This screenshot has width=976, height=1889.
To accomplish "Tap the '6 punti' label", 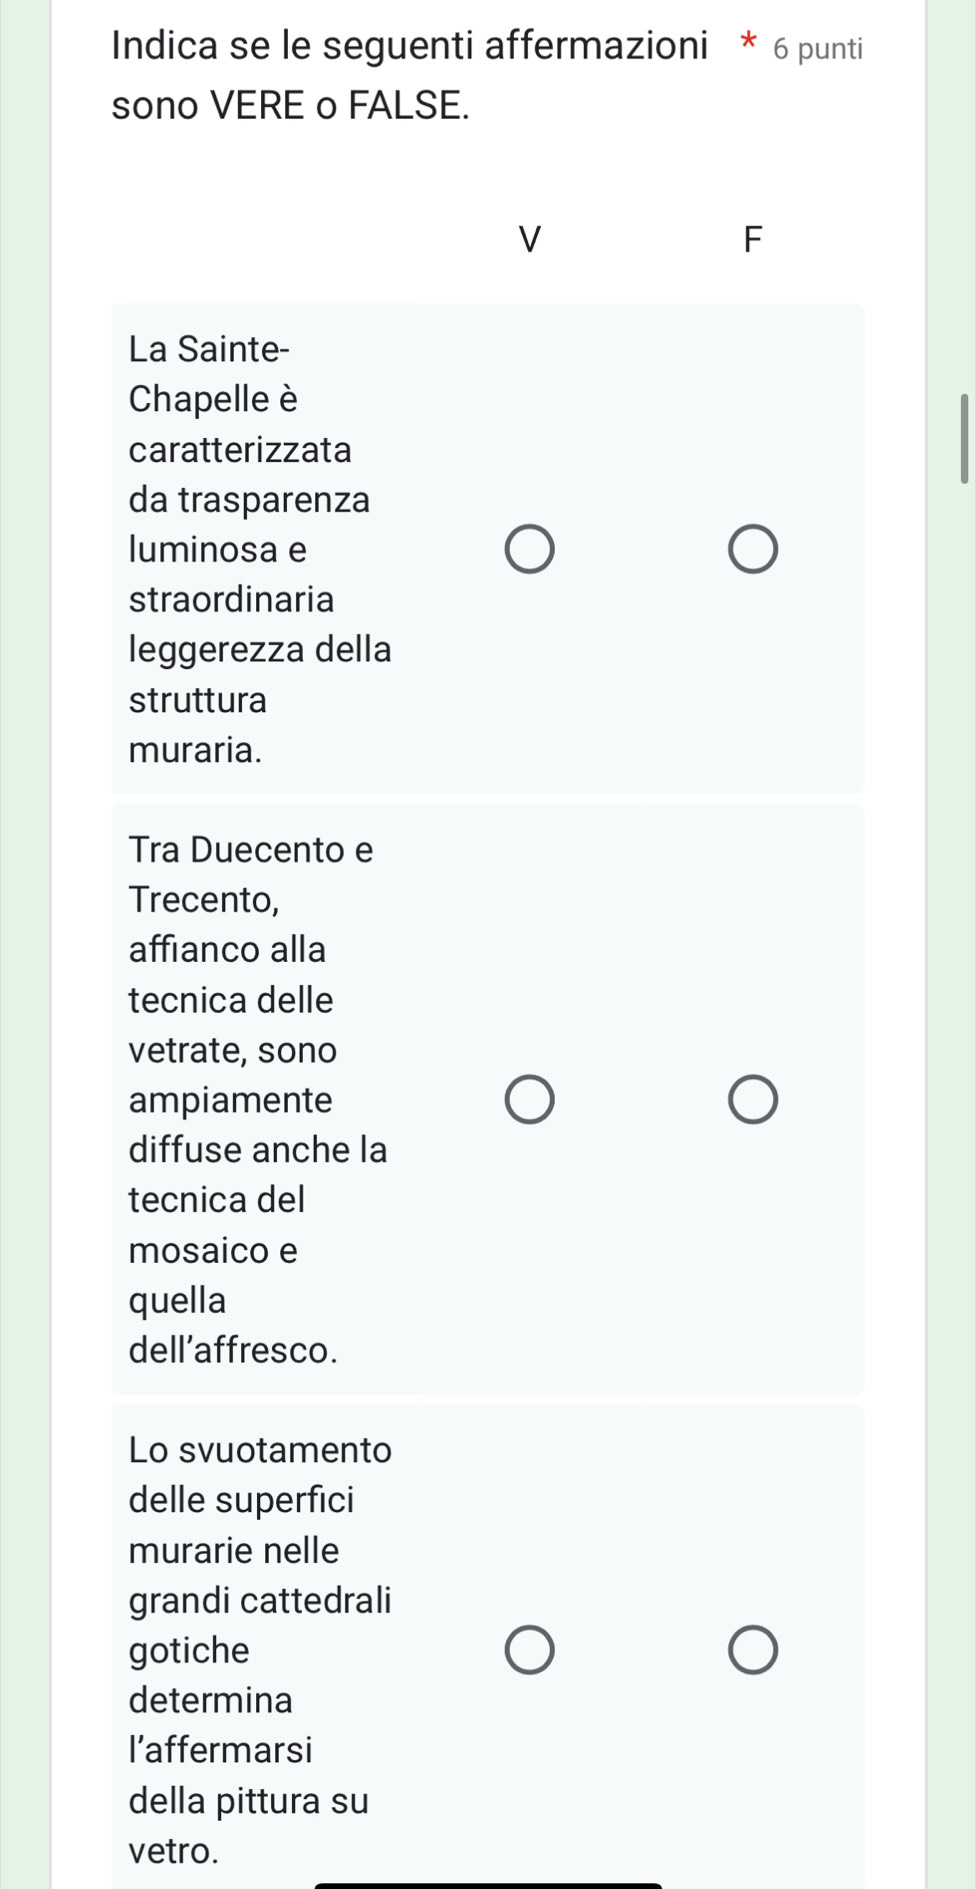I will [x=818, y=49].
